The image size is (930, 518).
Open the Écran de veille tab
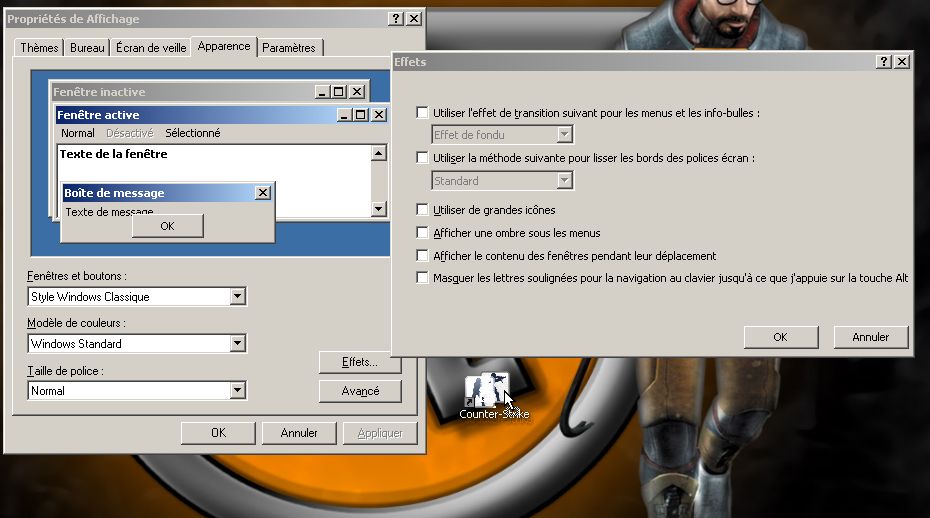click(x=150, y=48)
